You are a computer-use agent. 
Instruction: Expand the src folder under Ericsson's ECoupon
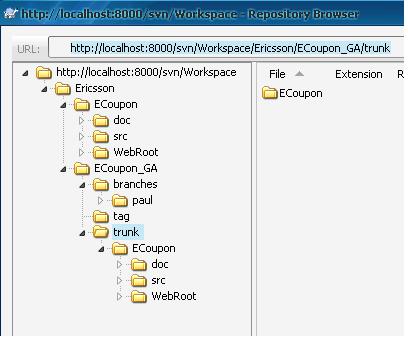[81, 137]
